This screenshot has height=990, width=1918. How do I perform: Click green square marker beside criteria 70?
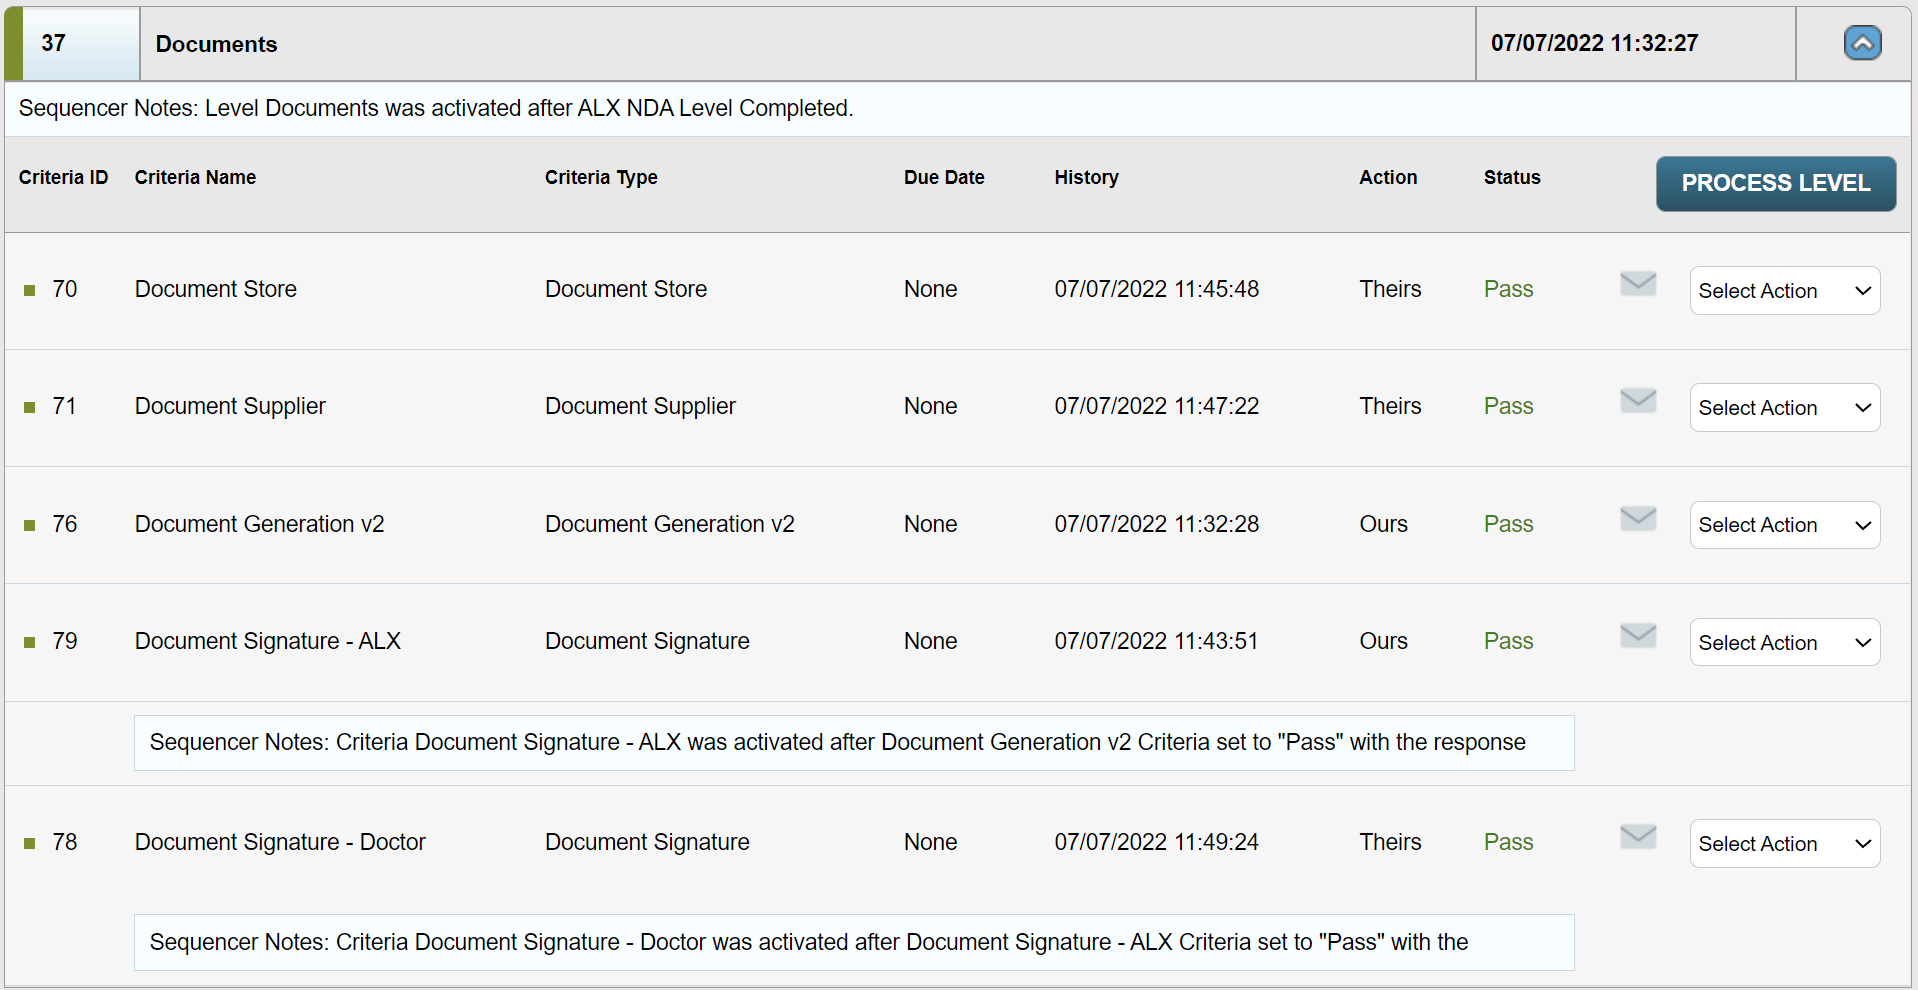30,291
